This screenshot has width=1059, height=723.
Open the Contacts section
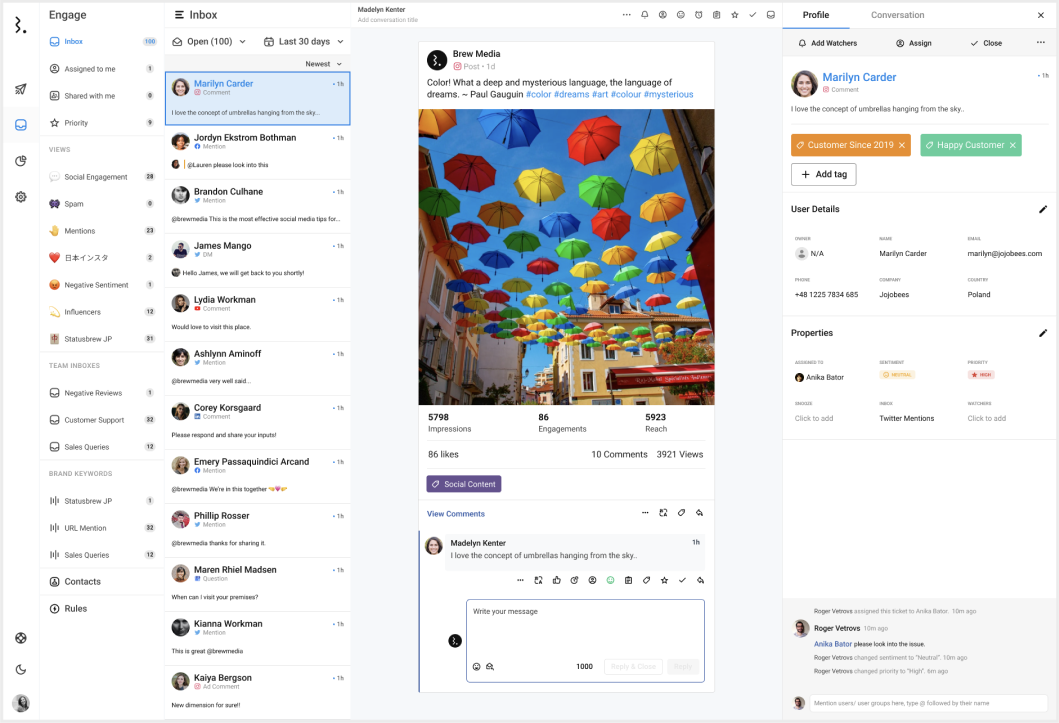pos(101,582)
